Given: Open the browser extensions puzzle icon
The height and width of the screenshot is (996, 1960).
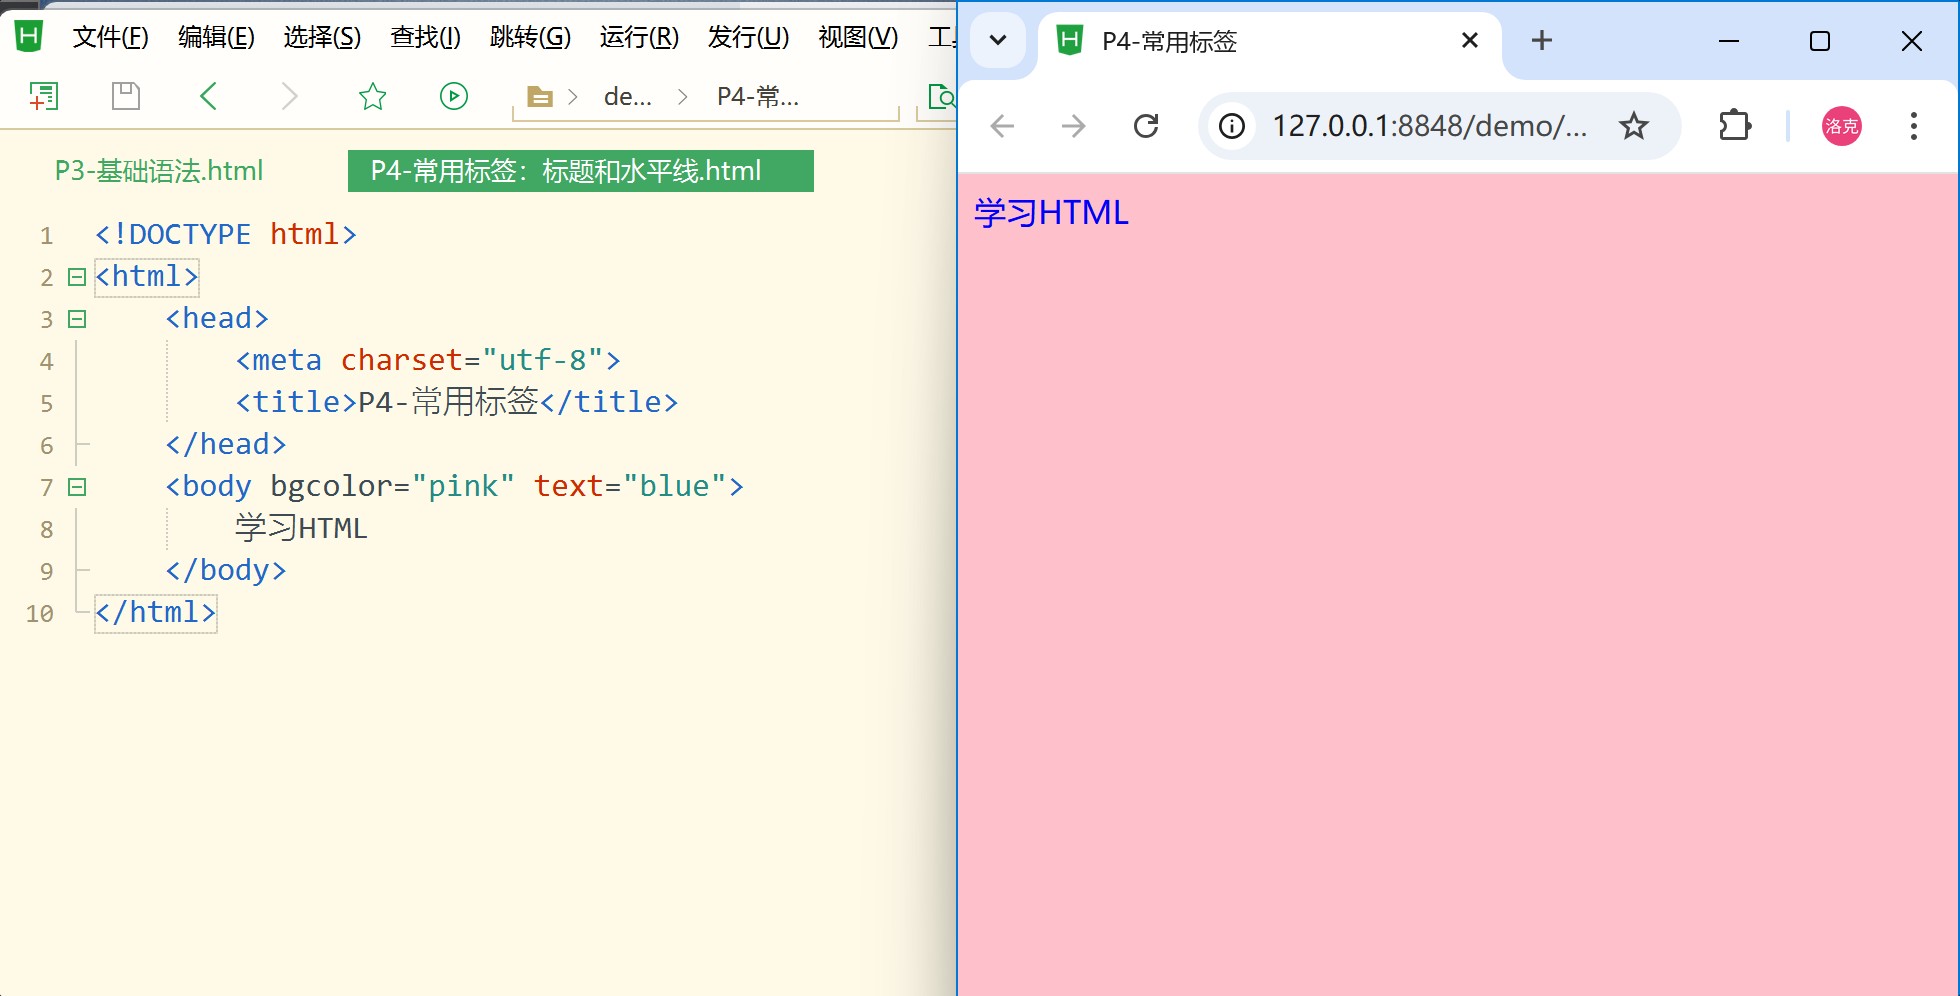Looking at the screenshot, I should 1735,126.
